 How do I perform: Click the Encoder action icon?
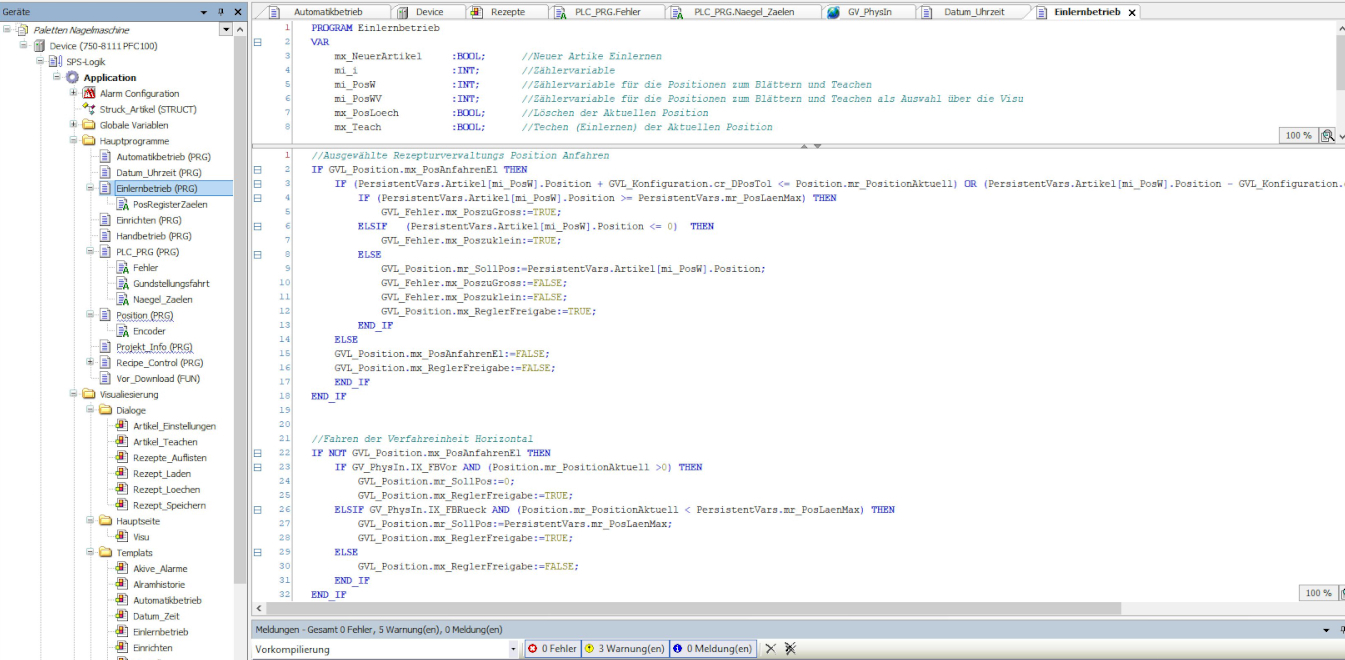pyautogui.click(x=122, y=331)
